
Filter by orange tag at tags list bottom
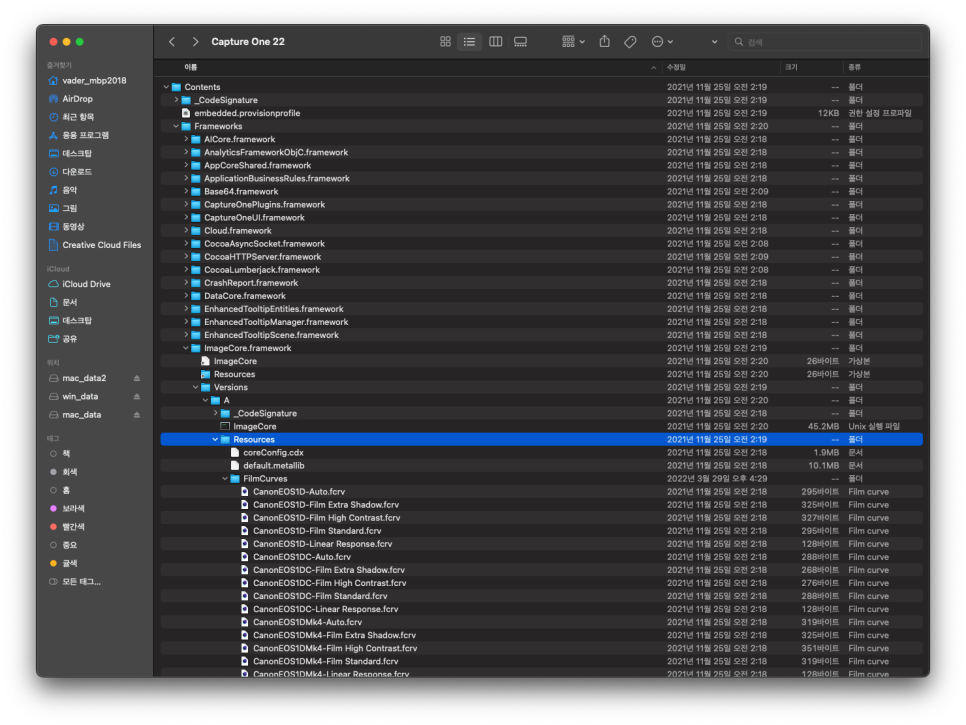click(x=70, y=564)
